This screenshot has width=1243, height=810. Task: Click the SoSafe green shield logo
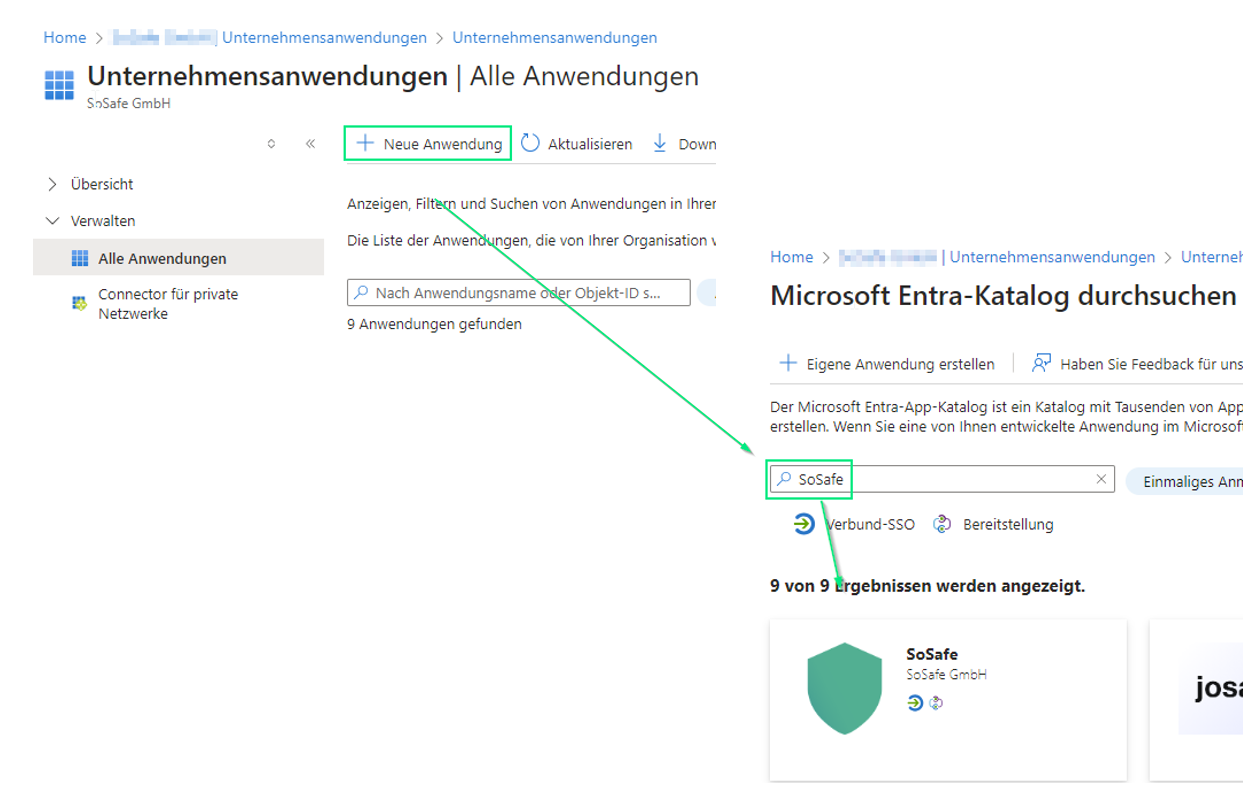coord(845,689)
